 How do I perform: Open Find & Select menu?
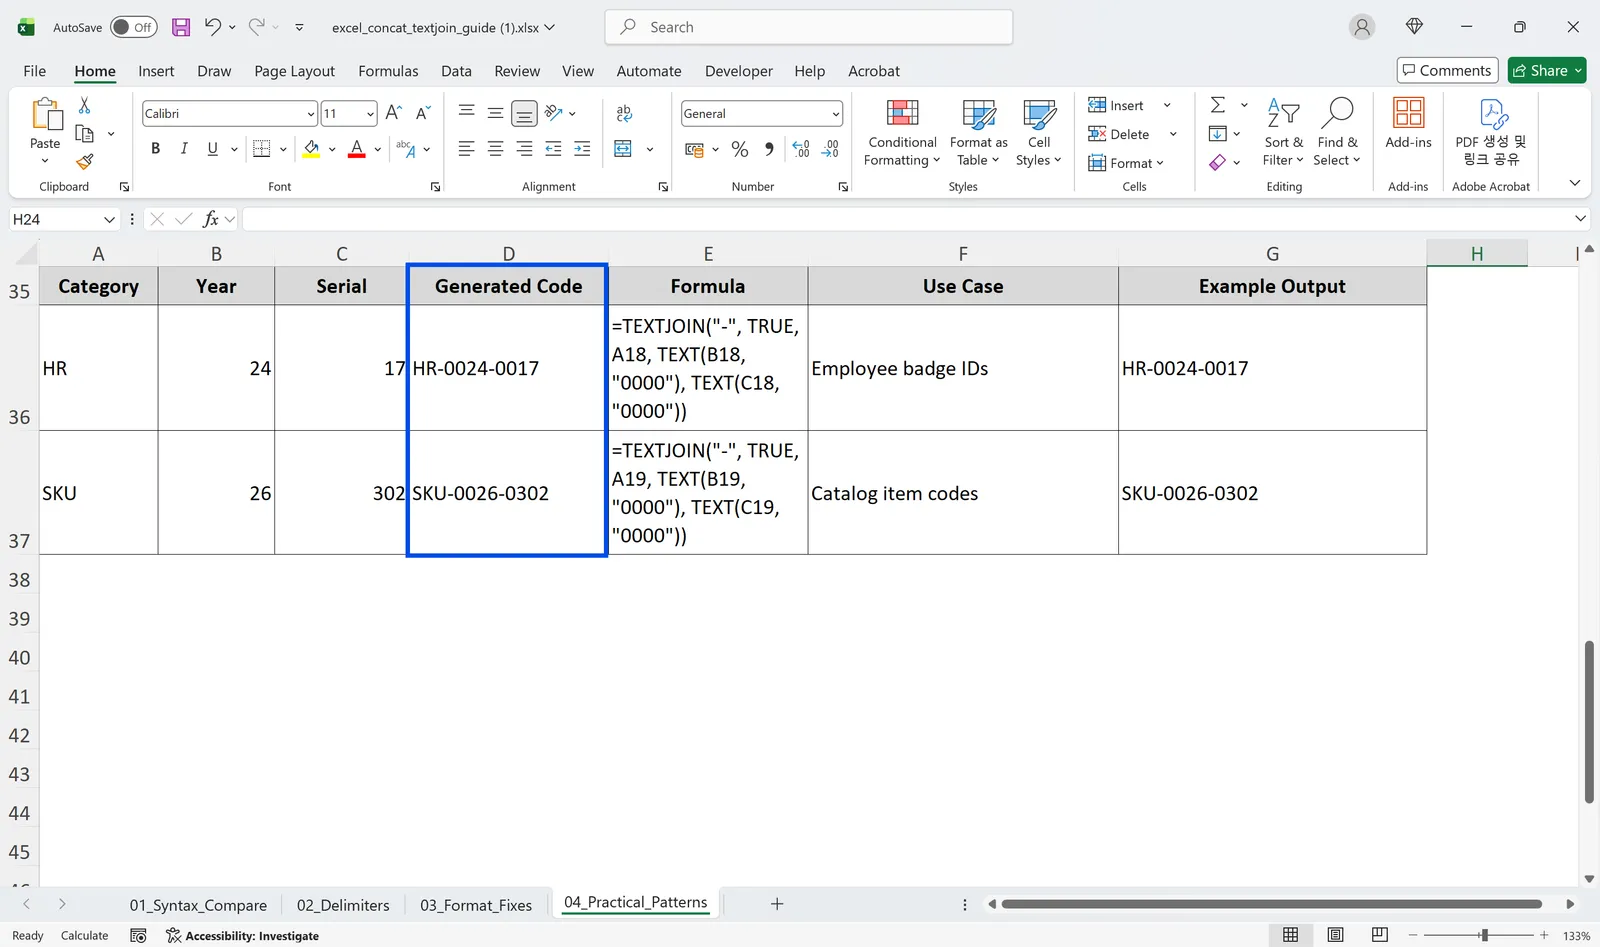click(1337, 133)
